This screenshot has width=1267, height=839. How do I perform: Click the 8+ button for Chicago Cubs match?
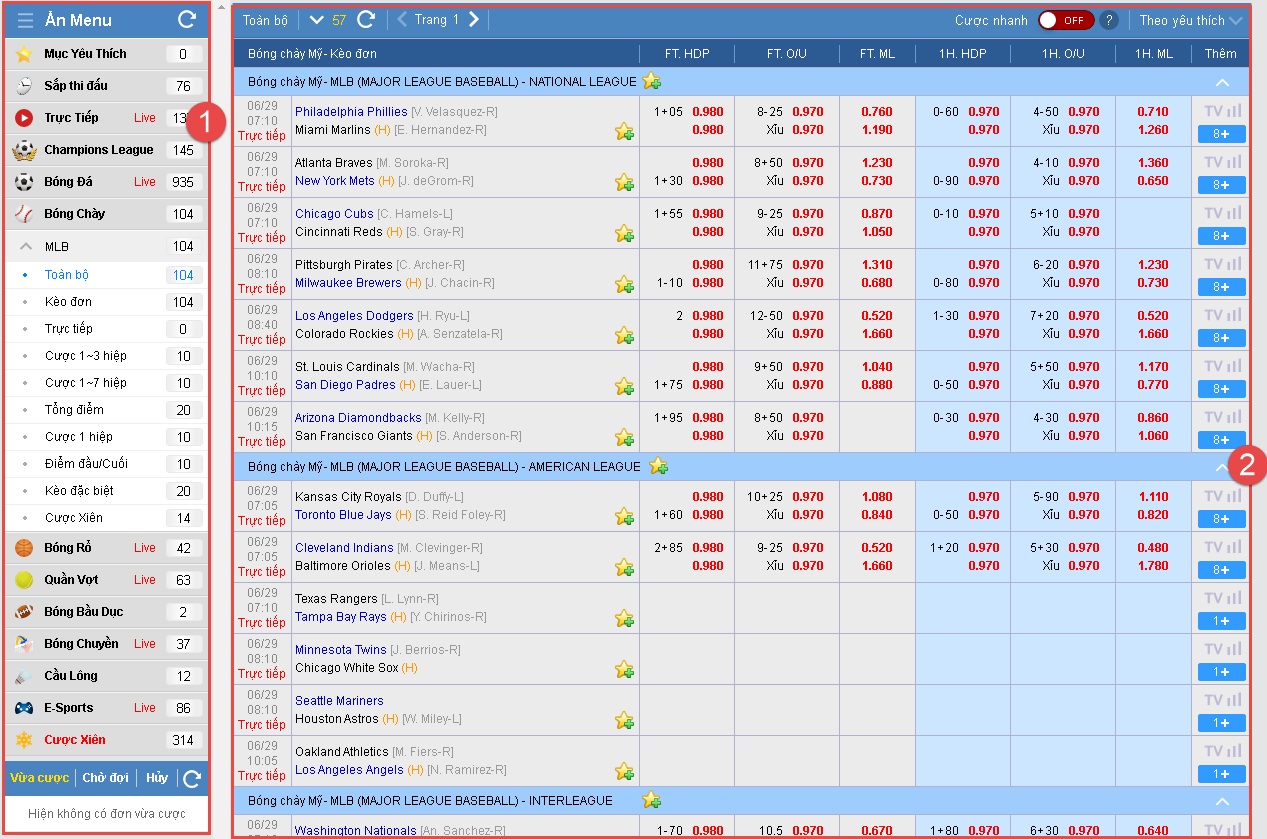click(1221, 236)
